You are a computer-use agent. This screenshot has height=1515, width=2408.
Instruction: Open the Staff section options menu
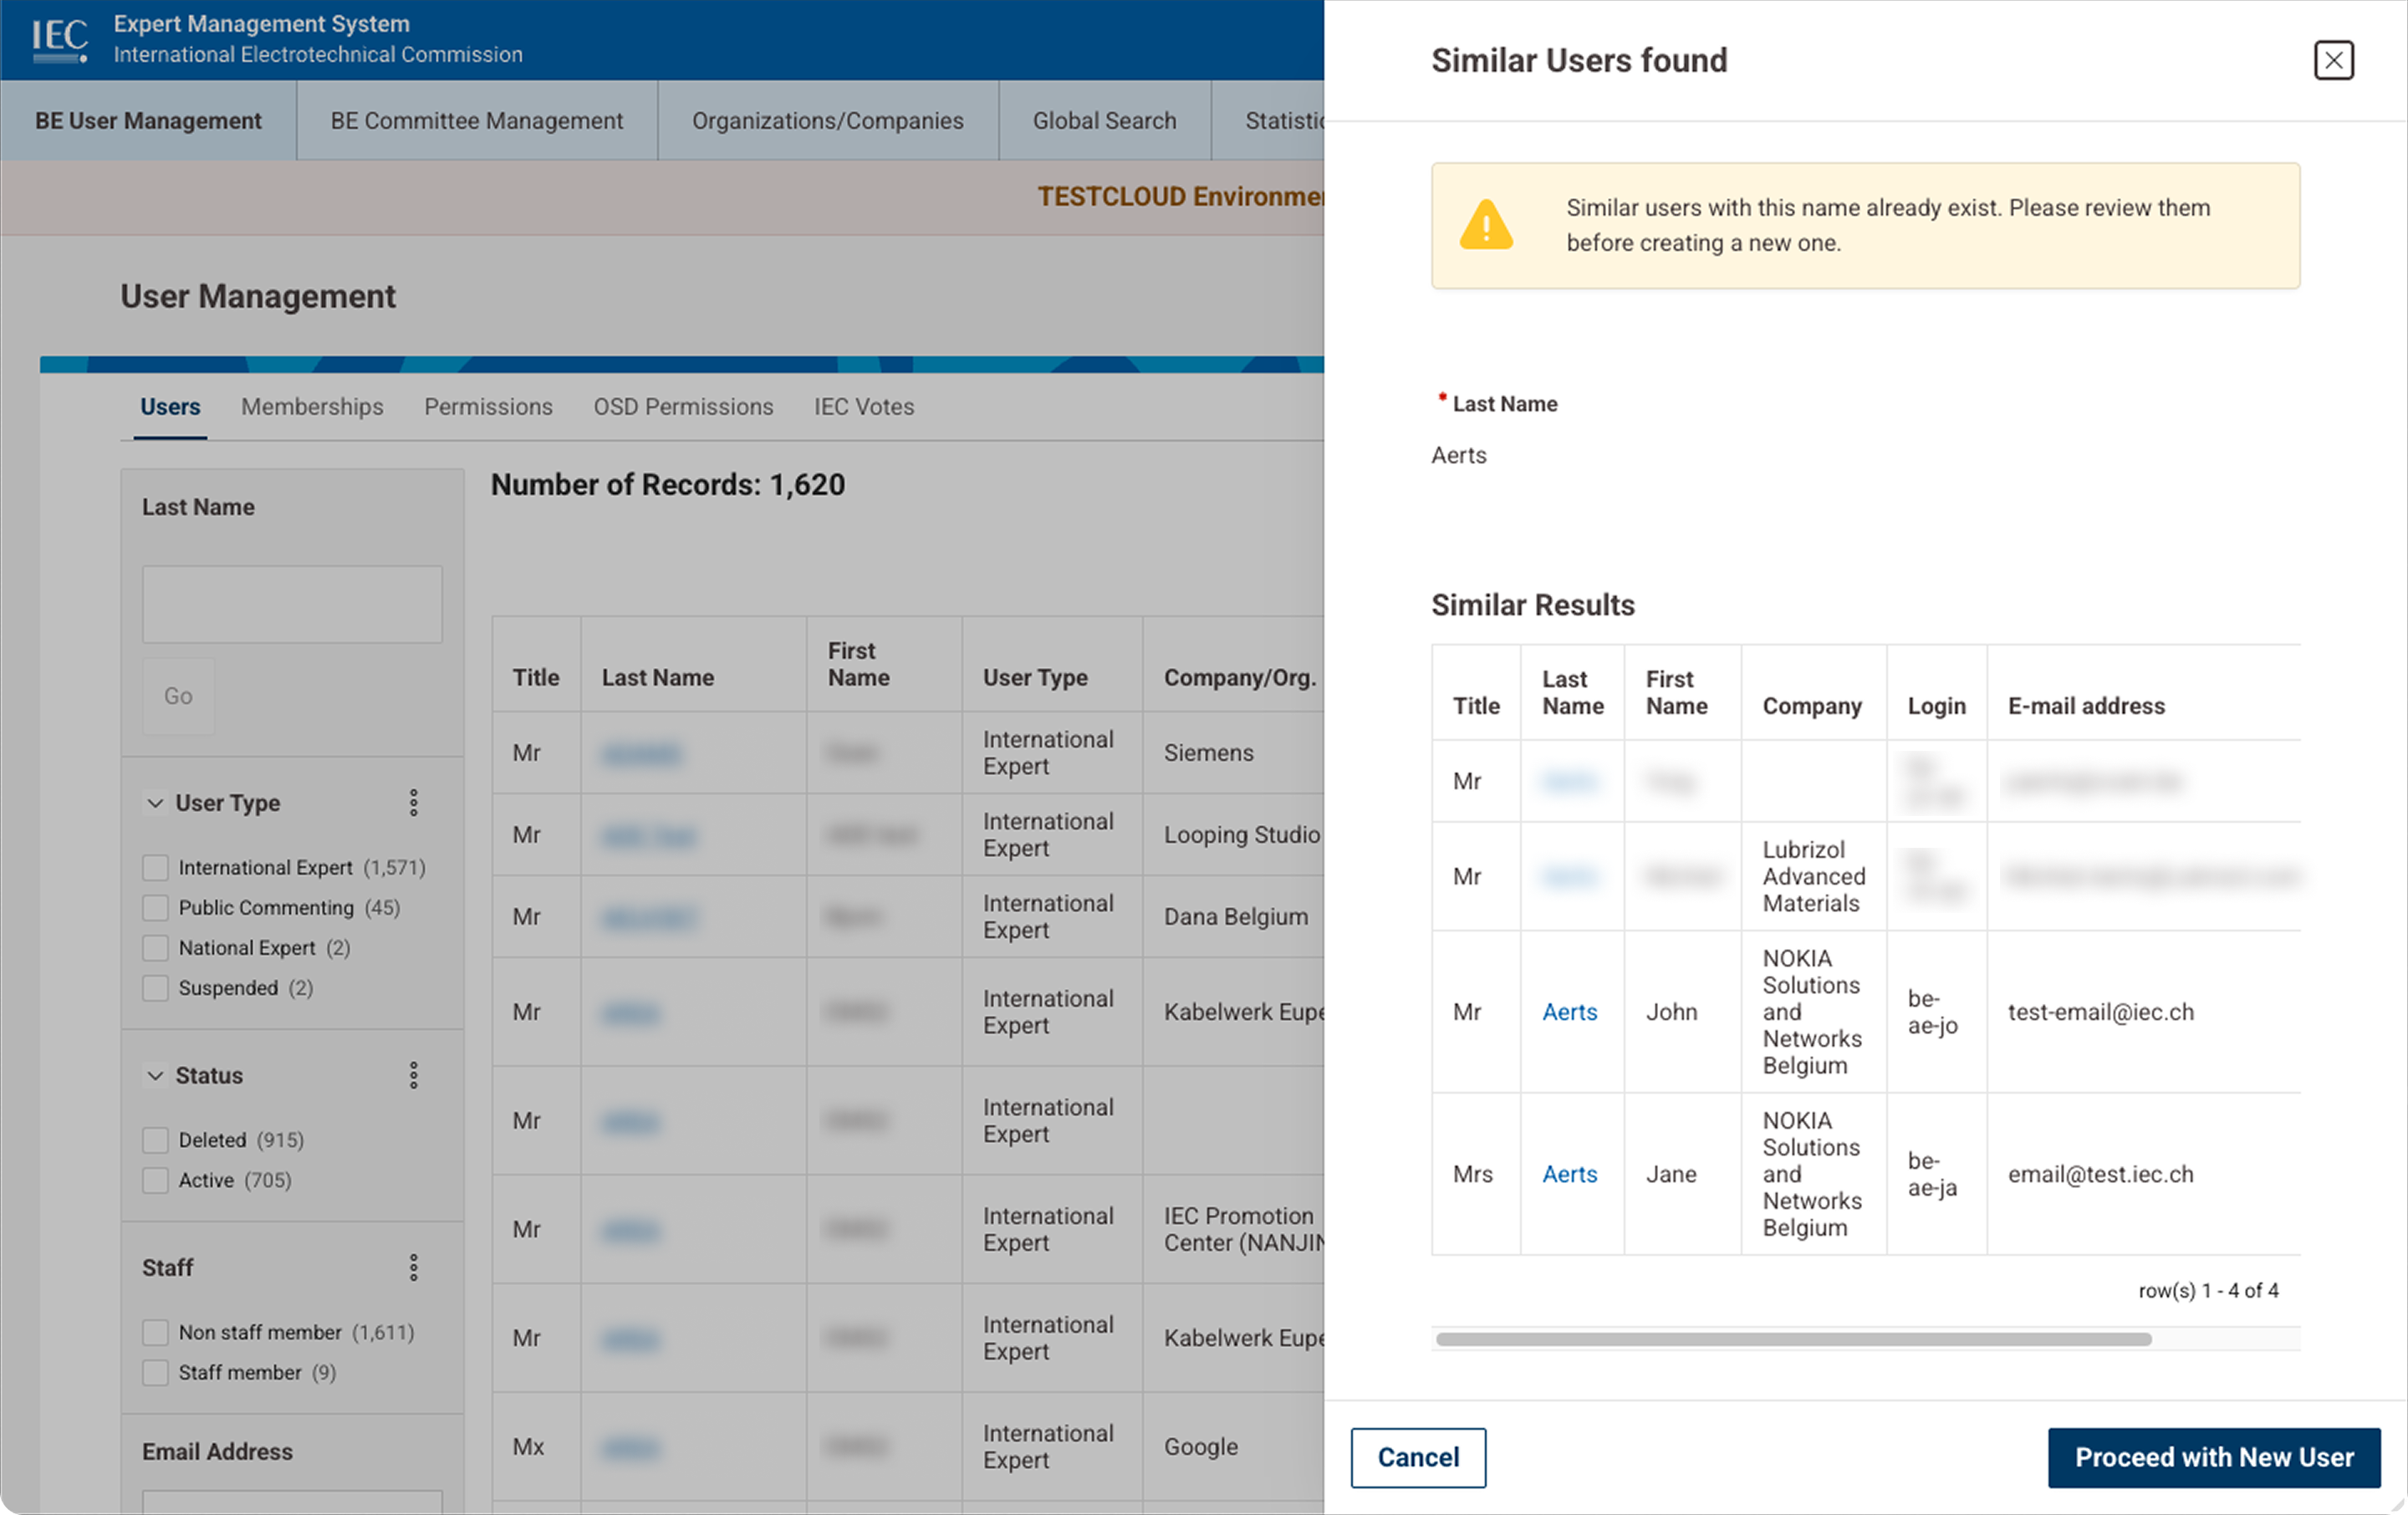tap(414, 1267)
